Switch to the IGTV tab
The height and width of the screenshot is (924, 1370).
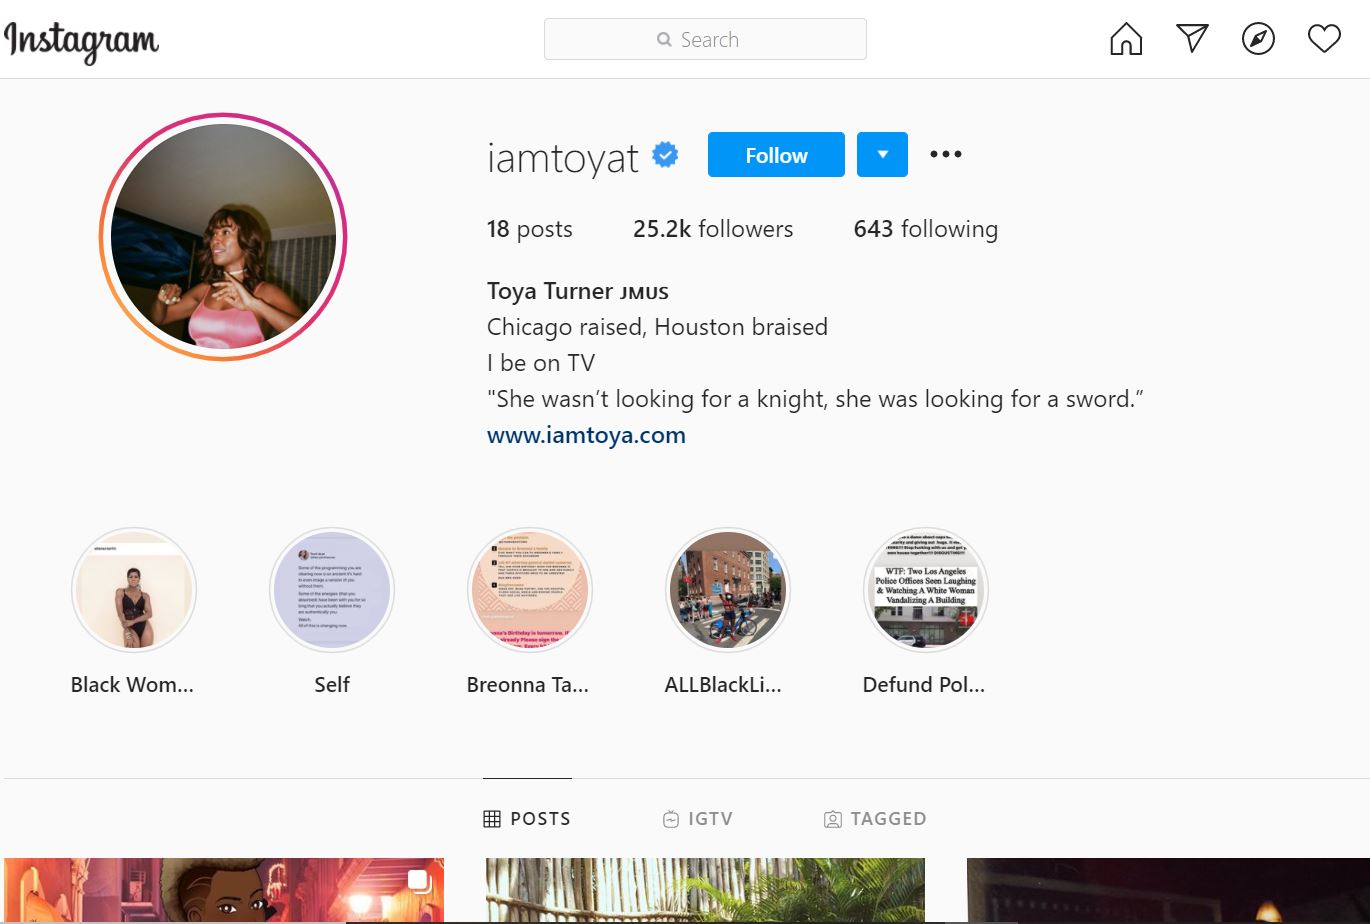point(698,818)
